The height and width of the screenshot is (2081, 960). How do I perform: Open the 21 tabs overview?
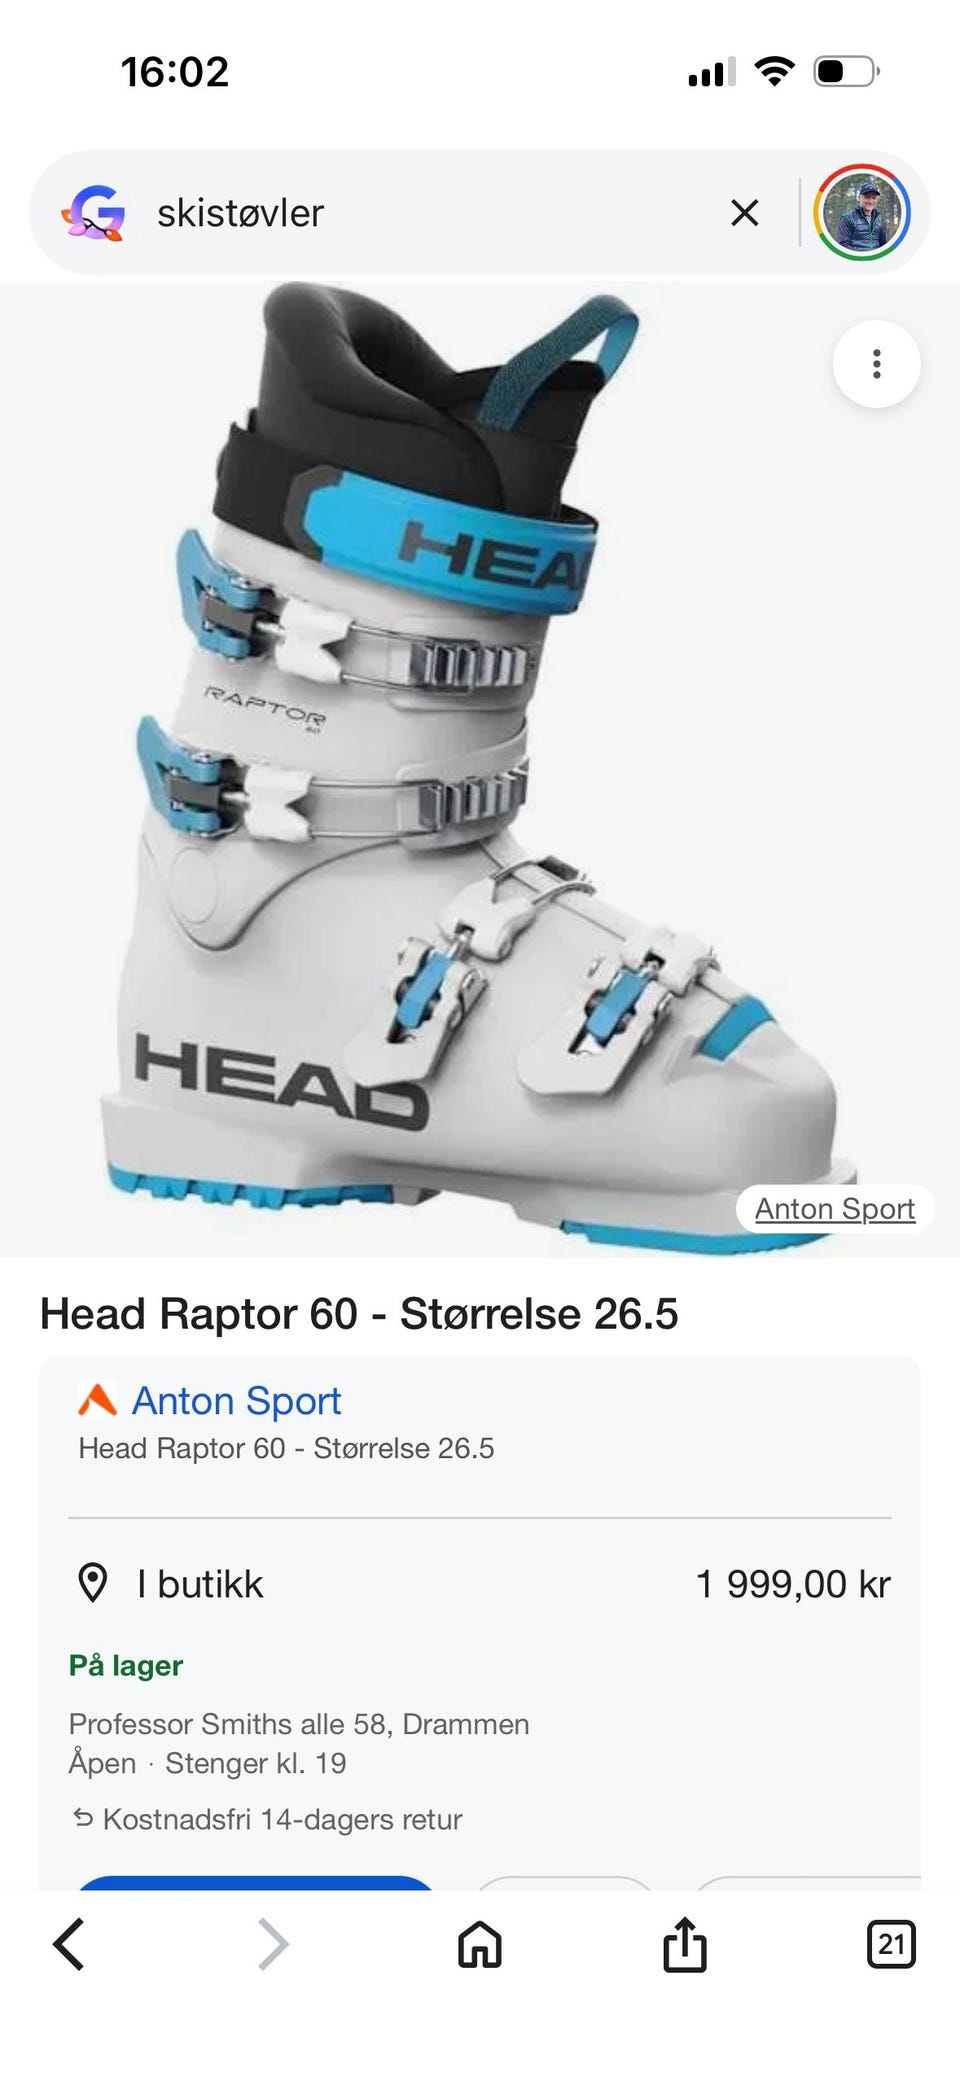coord(891,1944)
